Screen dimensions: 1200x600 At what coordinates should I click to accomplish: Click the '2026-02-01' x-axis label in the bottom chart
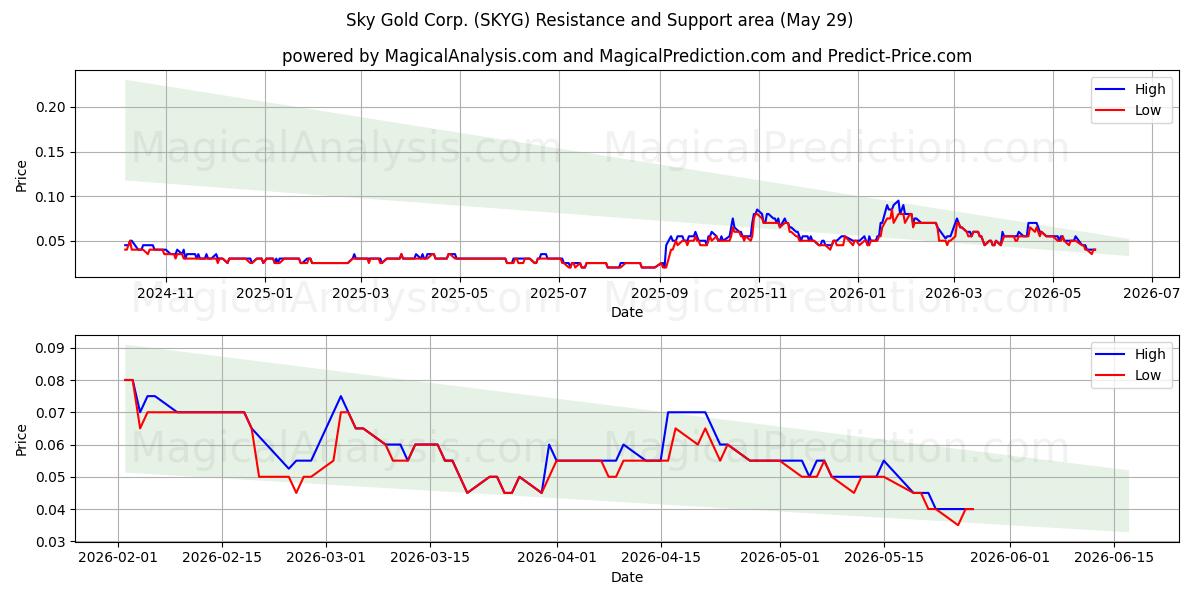pyautogui.click(x=119, y=558)
